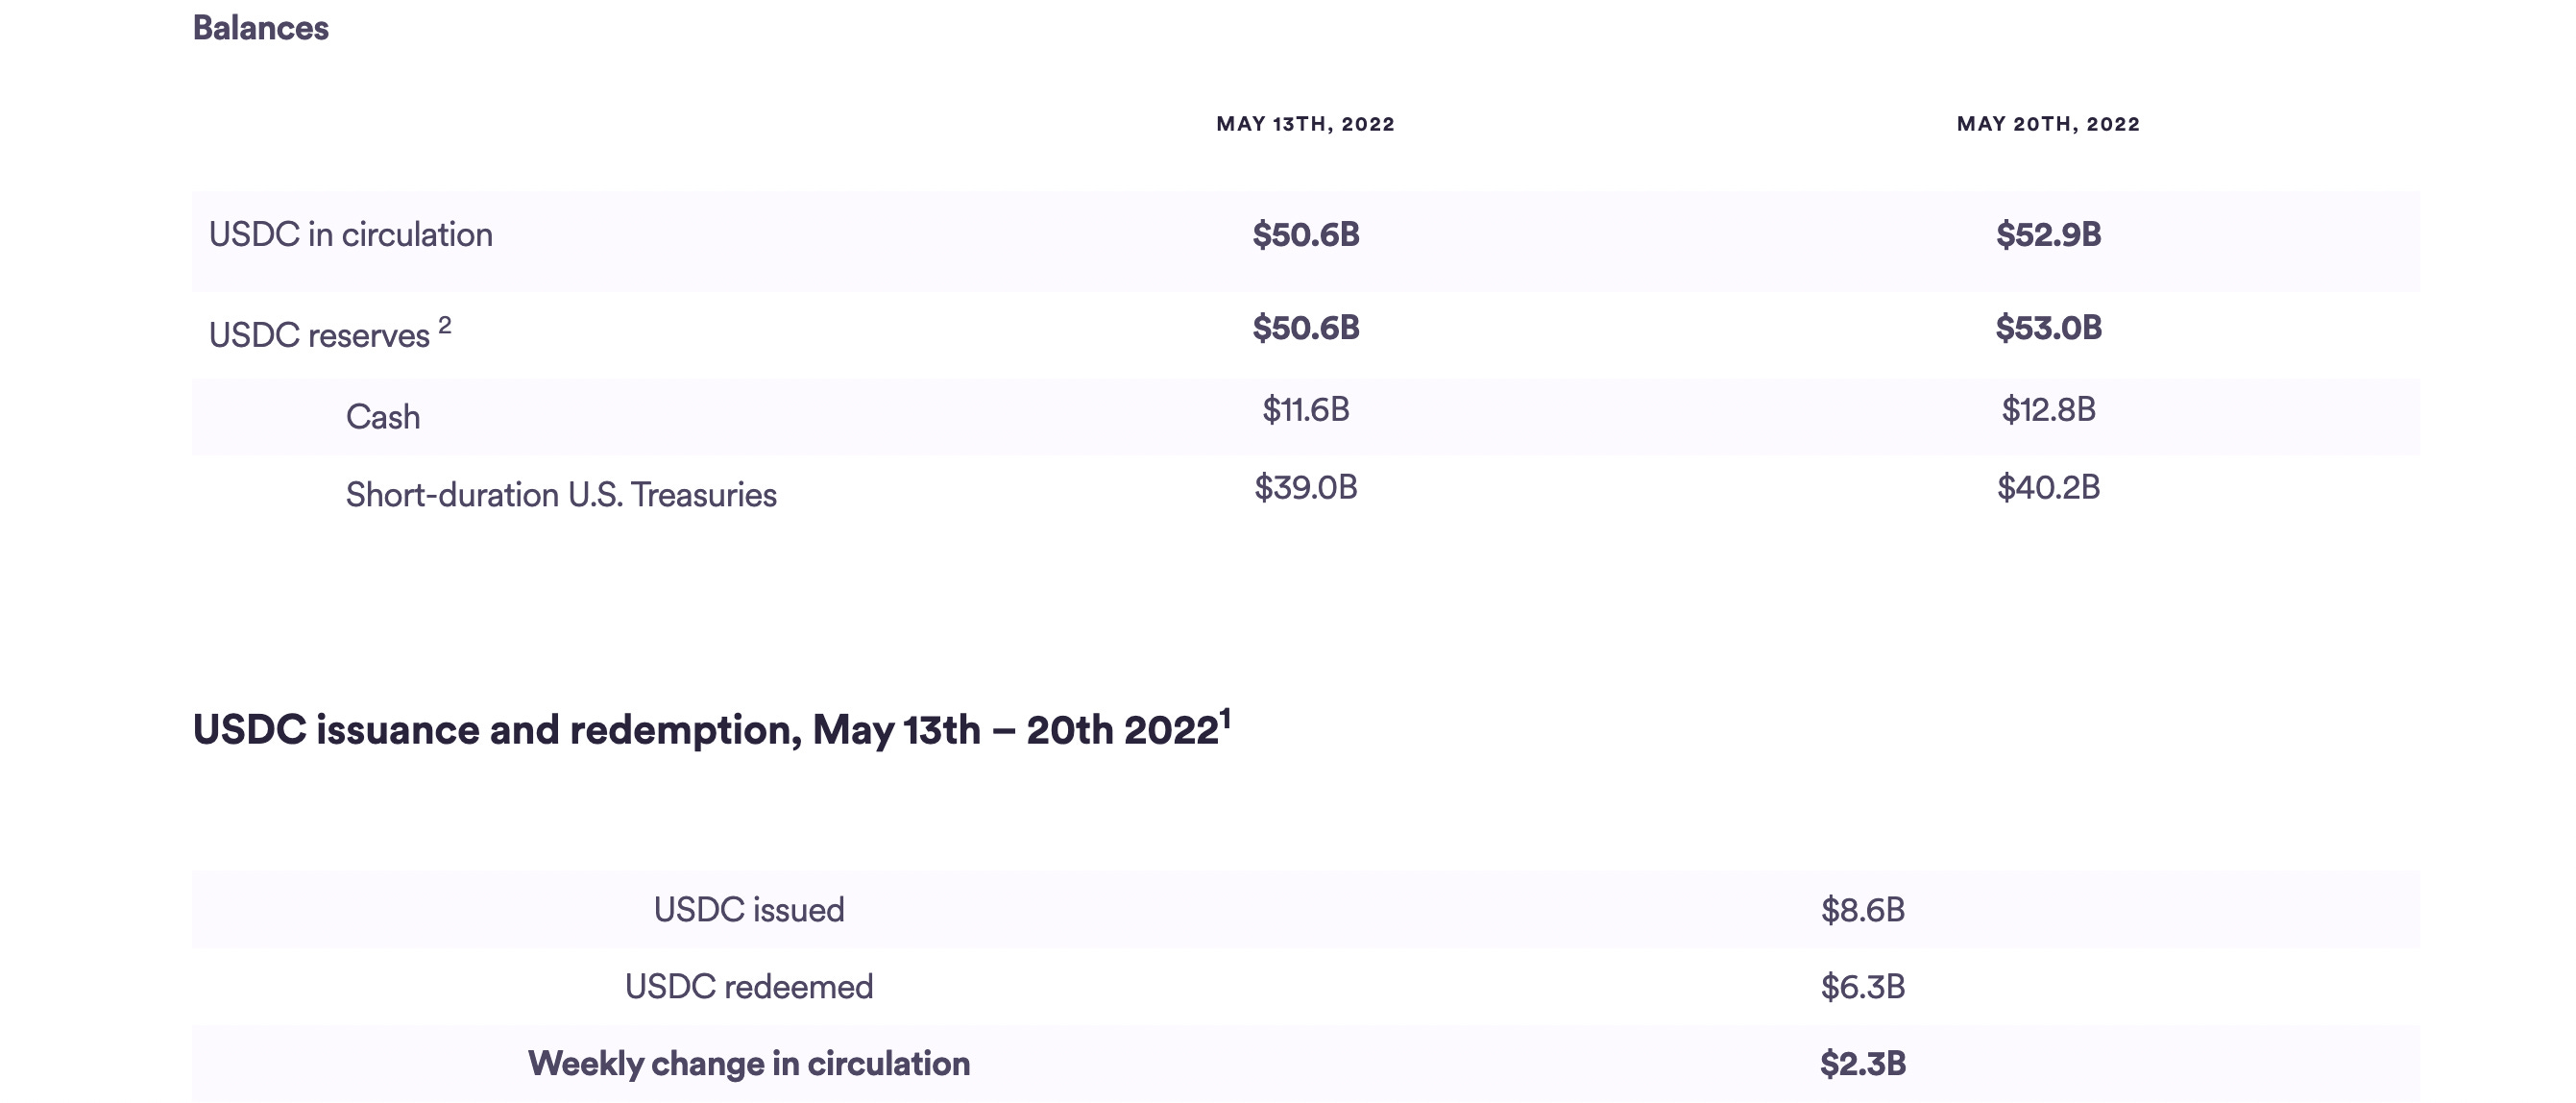Click the $53.0B reserves value
Screen dimensions: 2576x1103
2048,328
